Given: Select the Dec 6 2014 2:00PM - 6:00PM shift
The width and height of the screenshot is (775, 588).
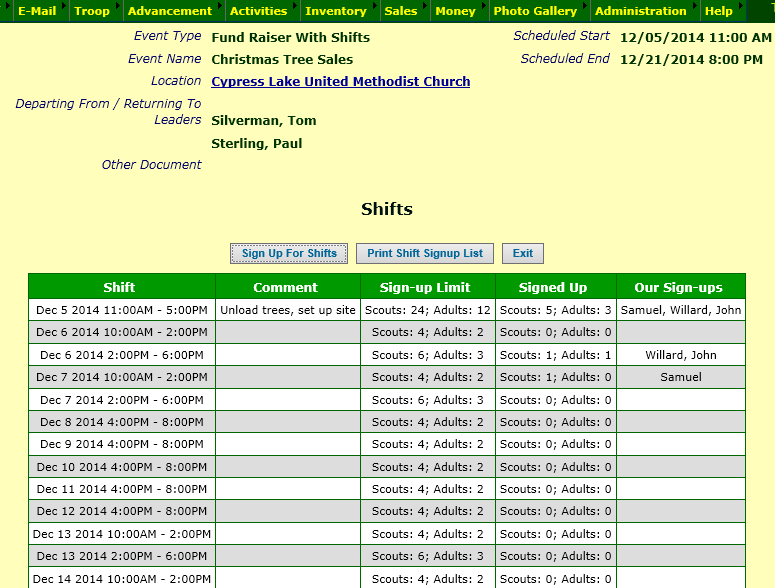Looking at the screenshot, I should (122, 355).
